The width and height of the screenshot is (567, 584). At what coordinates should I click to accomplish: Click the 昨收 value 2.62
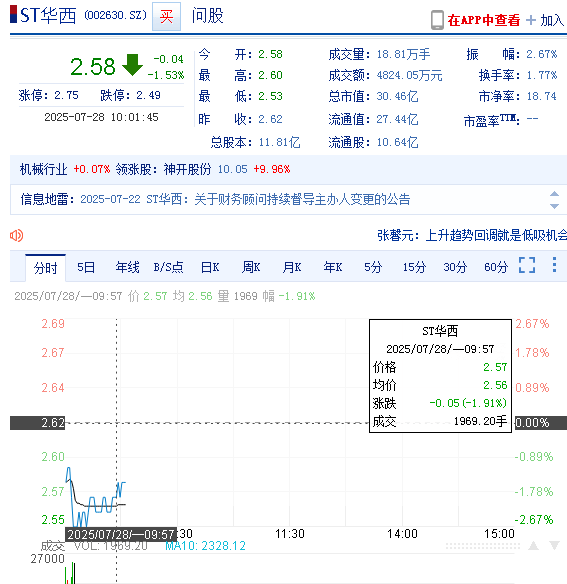[x=270, y=120]
